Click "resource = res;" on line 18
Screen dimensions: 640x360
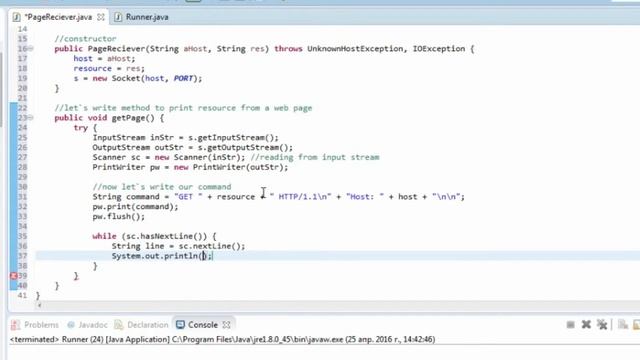pyautogui.click(x=109, y=69)
